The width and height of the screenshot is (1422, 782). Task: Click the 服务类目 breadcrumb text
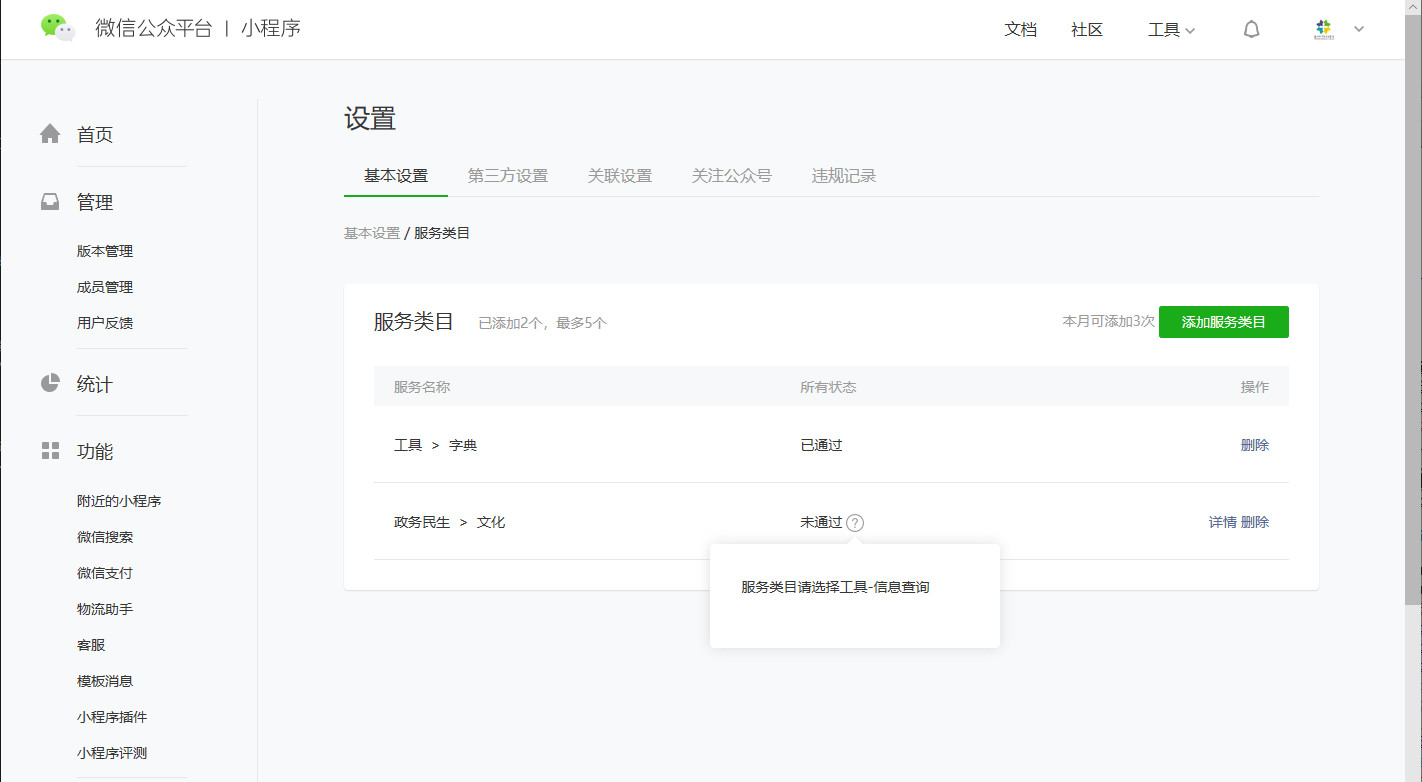tap(442, 233)
